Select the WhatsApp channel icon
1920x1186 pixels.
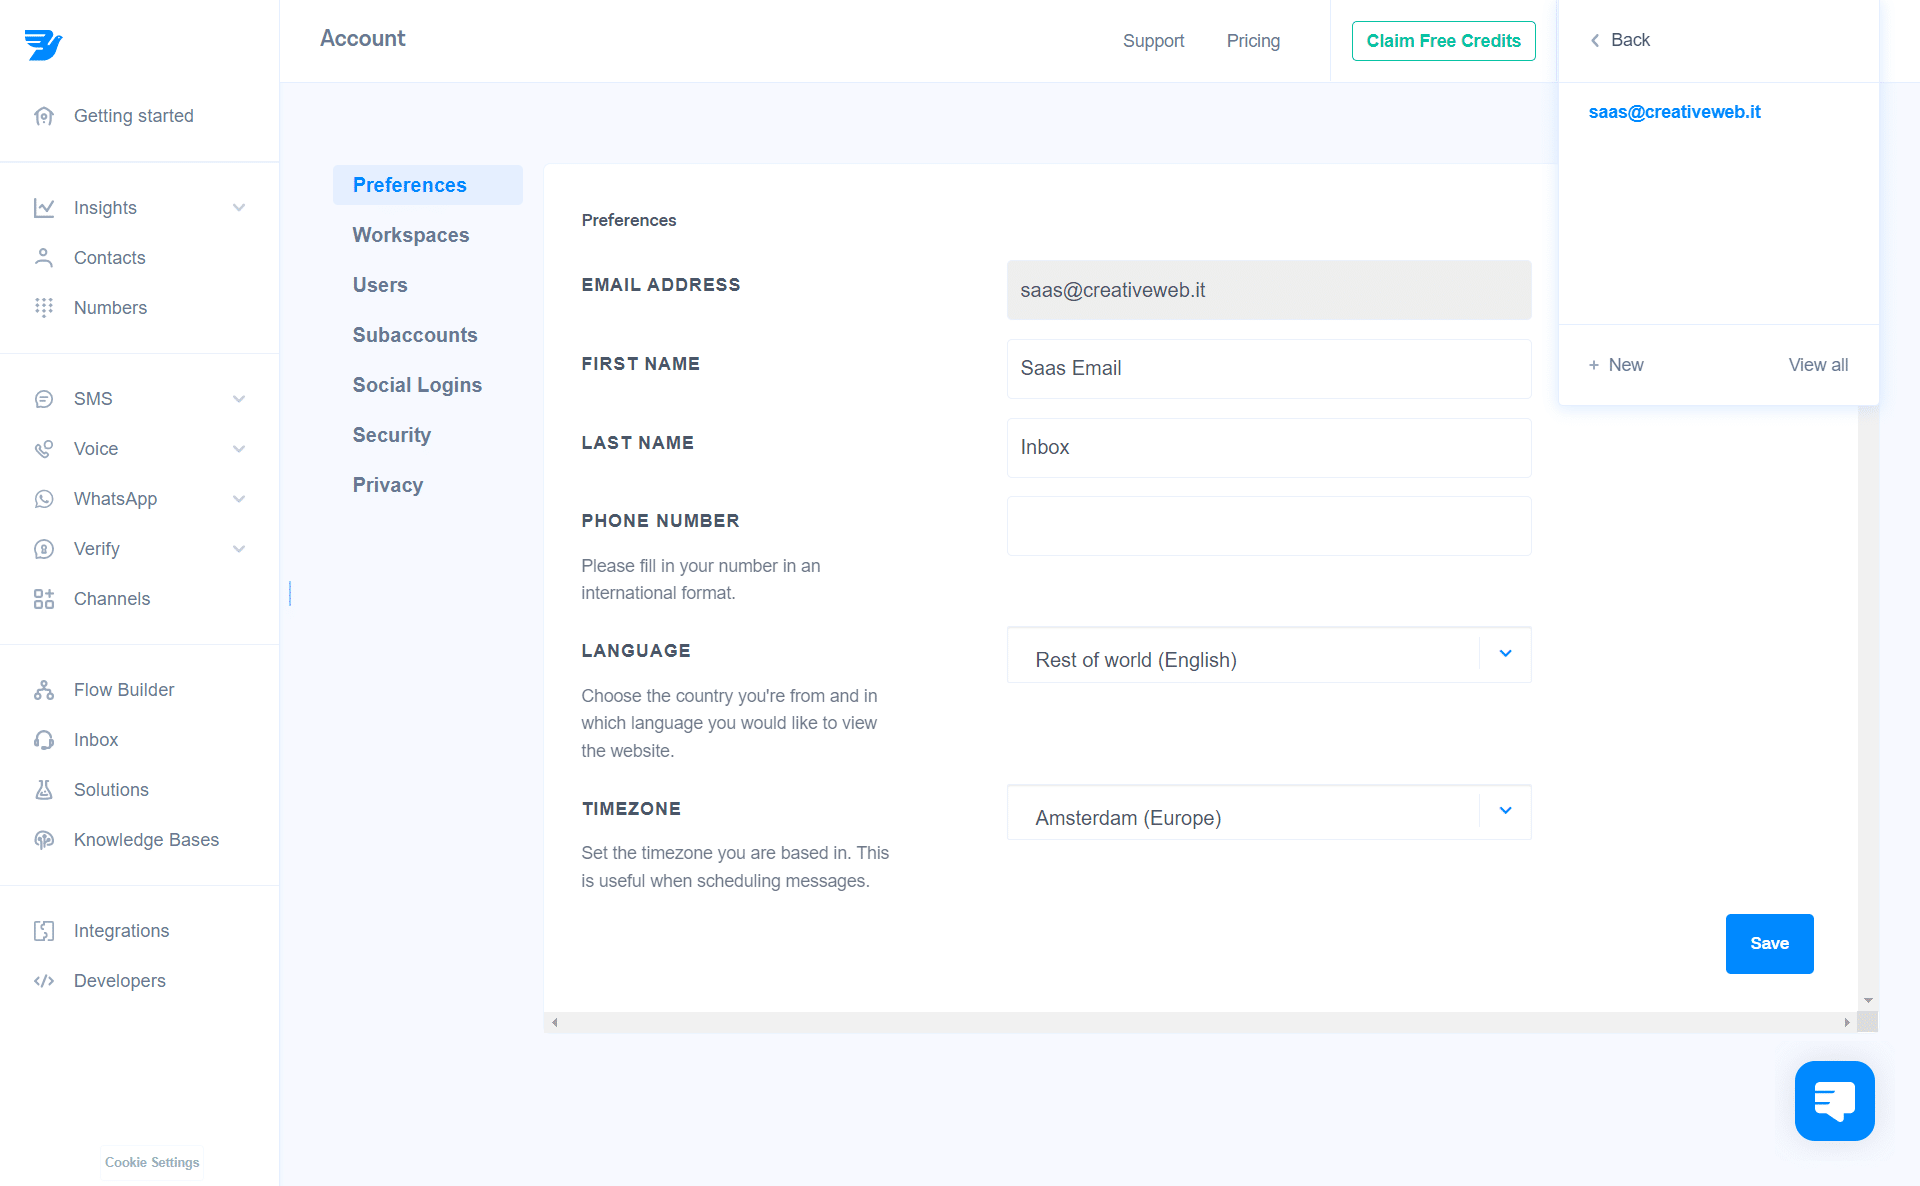pyautogui.click(x=44, y=498)
